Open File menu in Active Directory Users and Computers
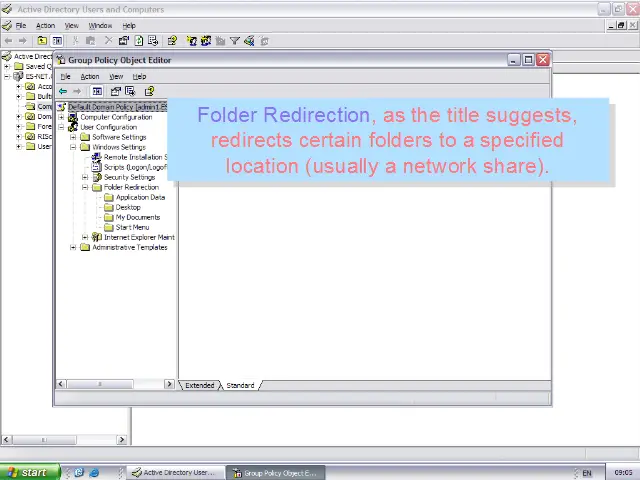The height and width of the screenshot is (480, 640). click(x=21, y=26)
